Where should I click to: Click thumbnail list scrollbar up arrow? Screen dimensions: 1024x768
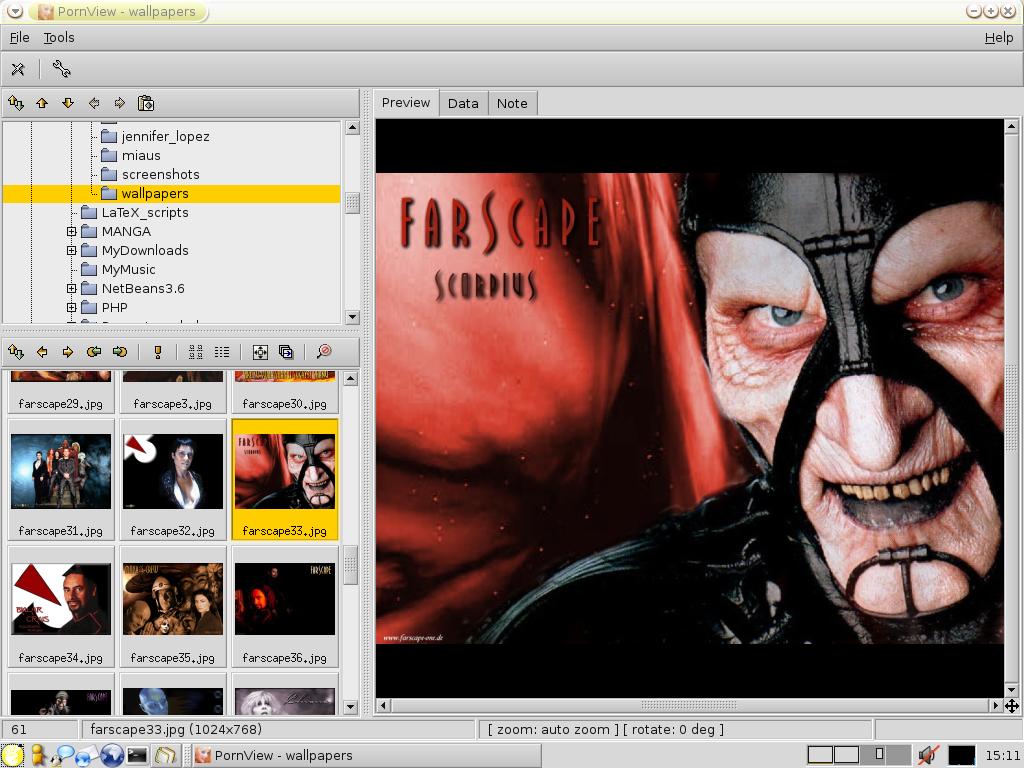(x=351, y=379)
